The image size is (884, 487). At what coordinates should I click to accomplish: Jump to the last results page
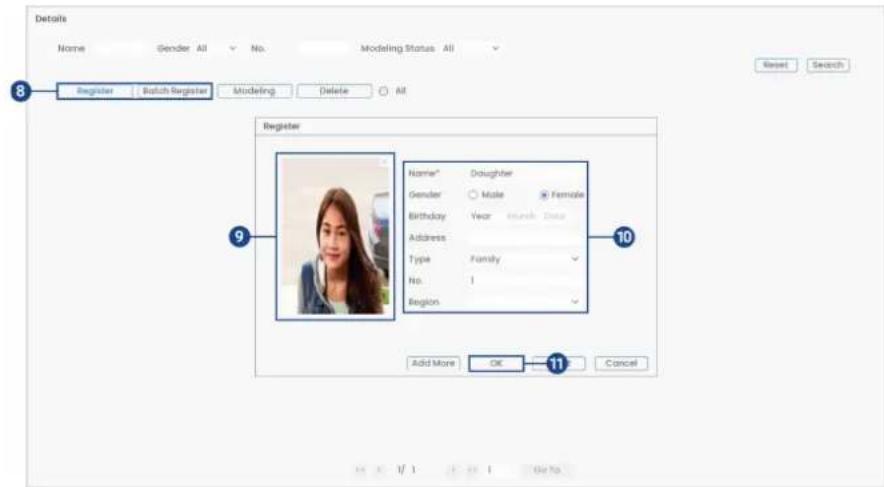tap(472, 470)
